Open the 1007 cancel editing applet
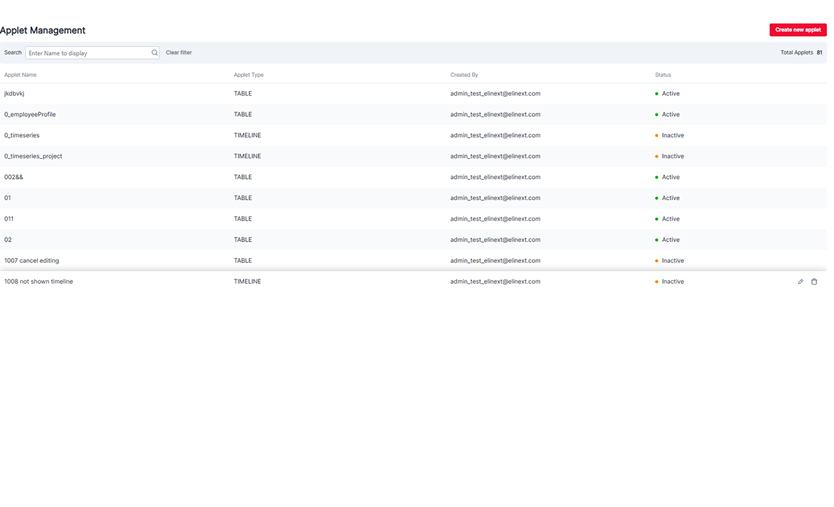 tap(31, 261)
